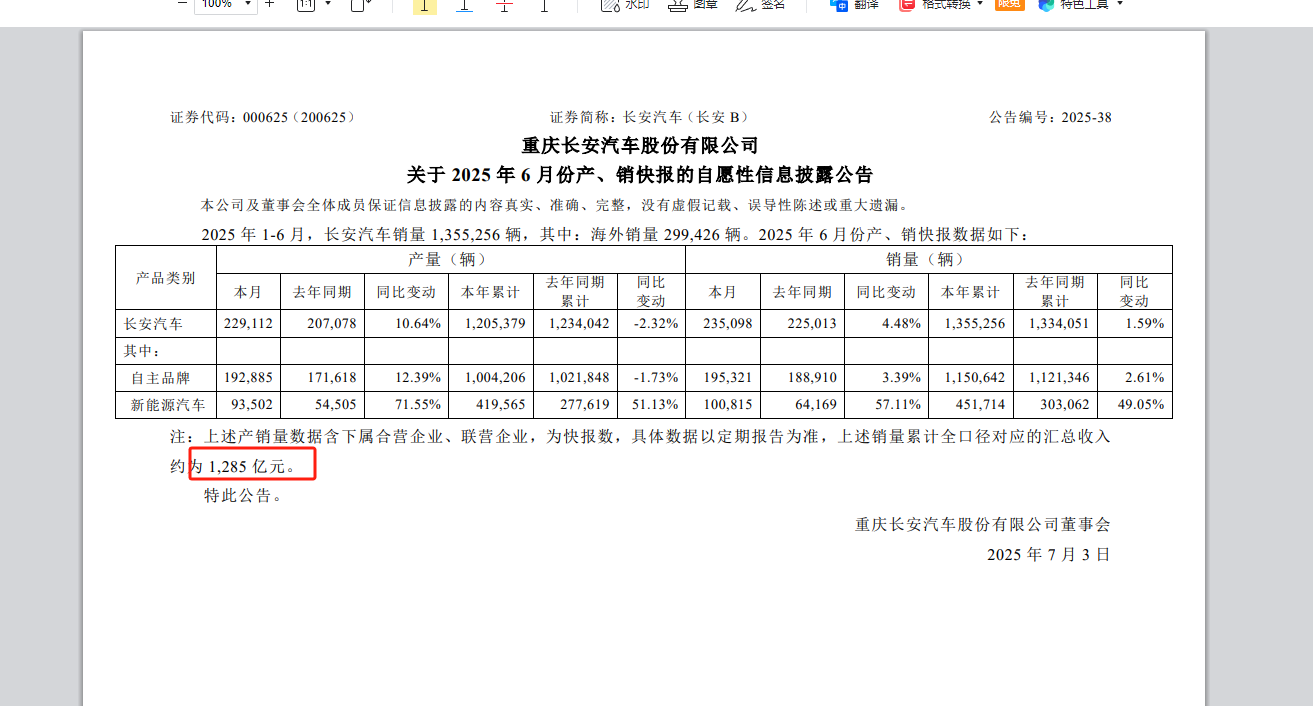Click the 证券简称：长安汽车 text
Image resolution: width=1313 pixels, height=706 pixels.
[x=649, y=118]
